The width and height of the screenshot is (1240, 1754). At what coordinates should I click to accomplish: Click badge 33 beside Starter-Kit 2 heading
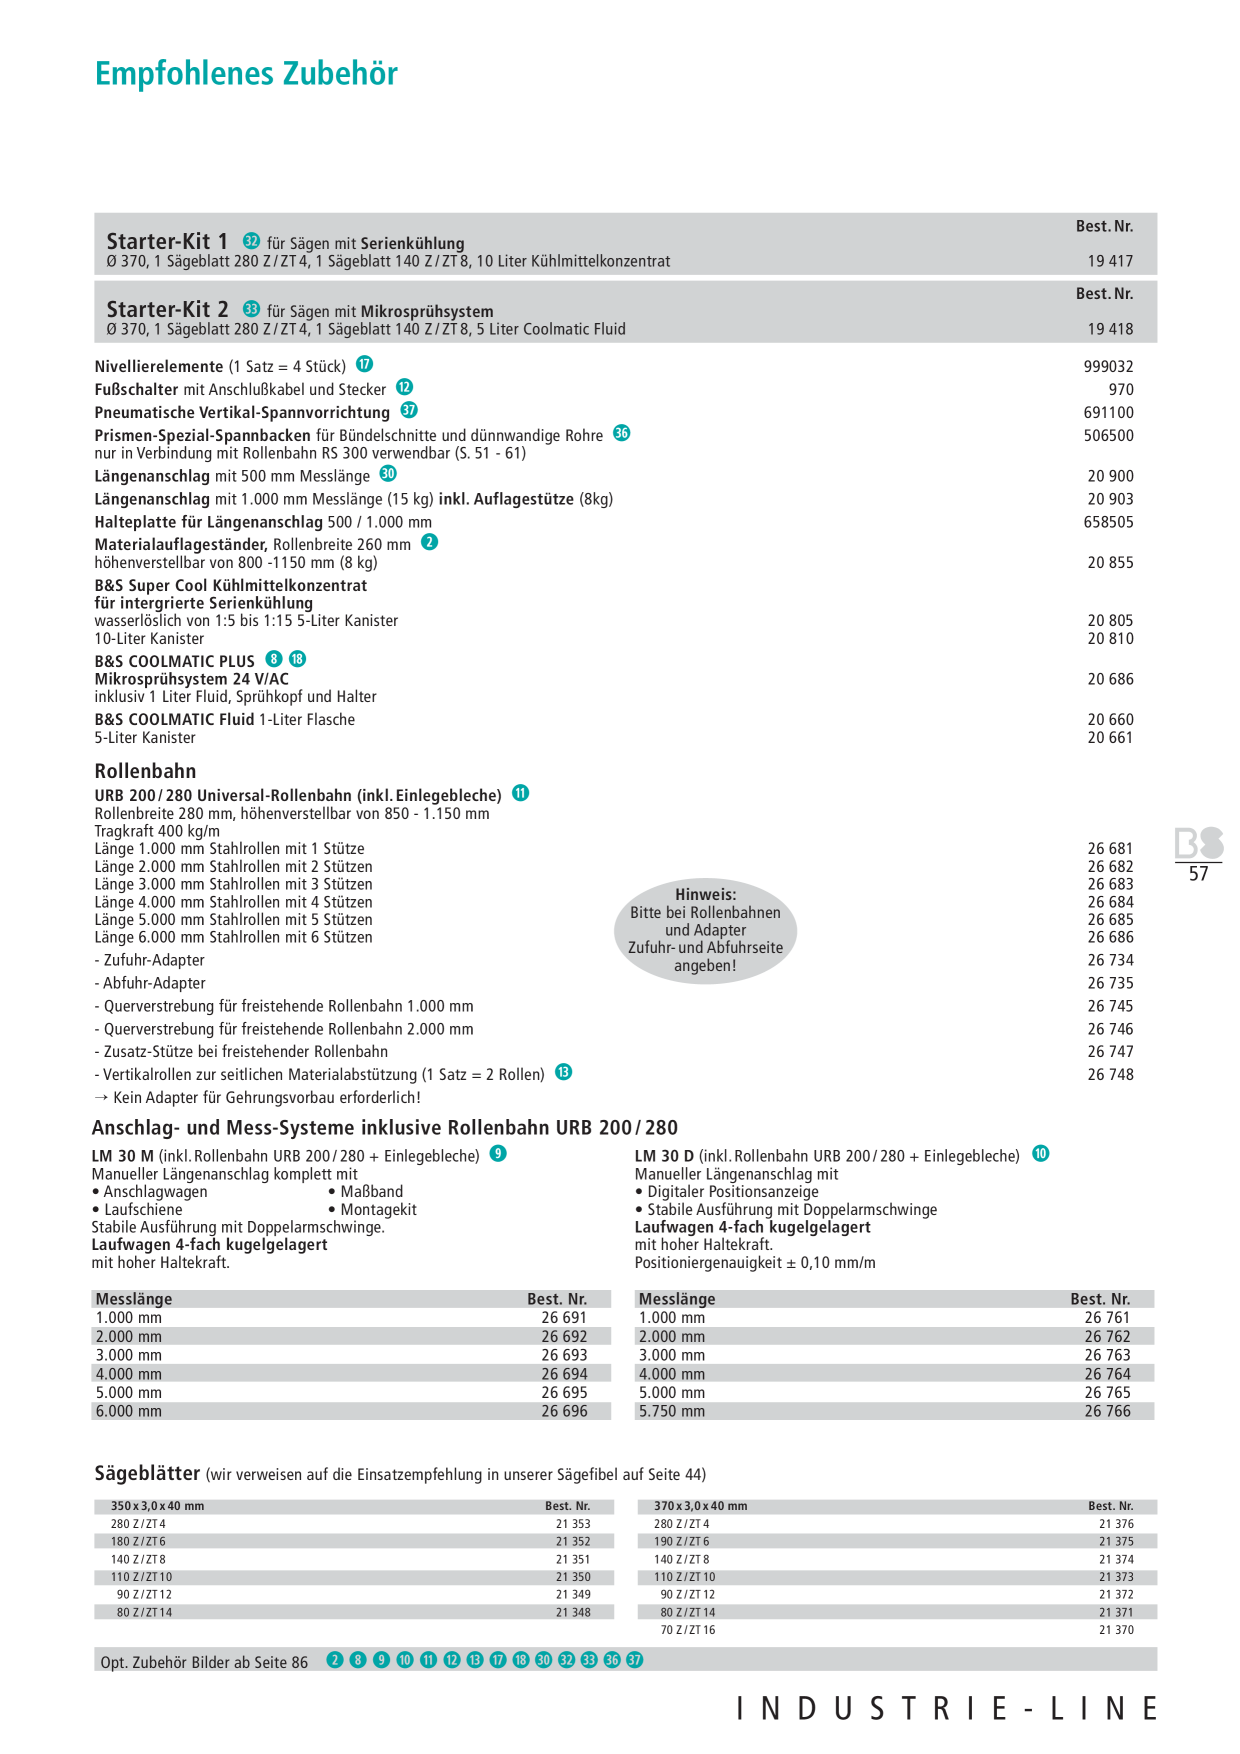pyautogui.click(x=252, y=309)
